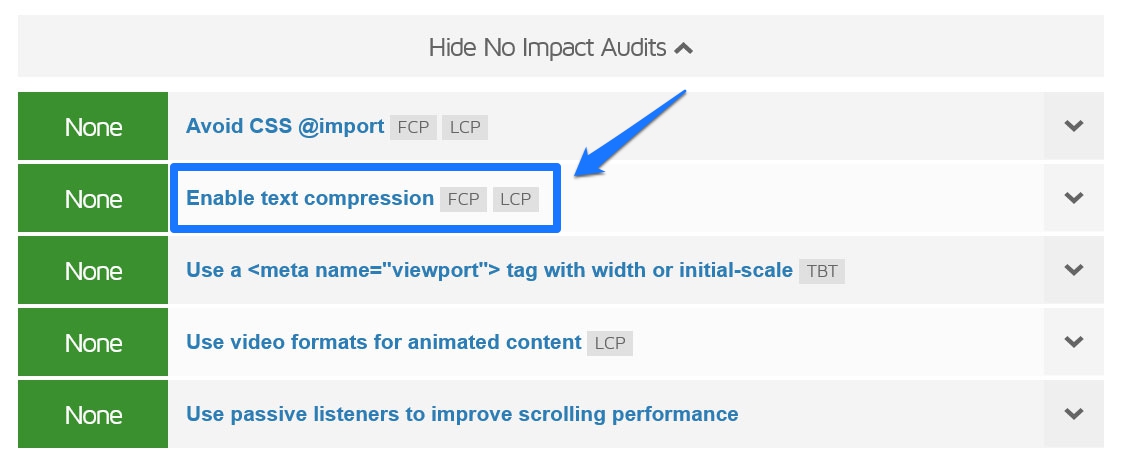The height and width of the screenshot is (450, 1122).
Task: Expand the meta viewport audit chevron
Action: point(1073,270)
